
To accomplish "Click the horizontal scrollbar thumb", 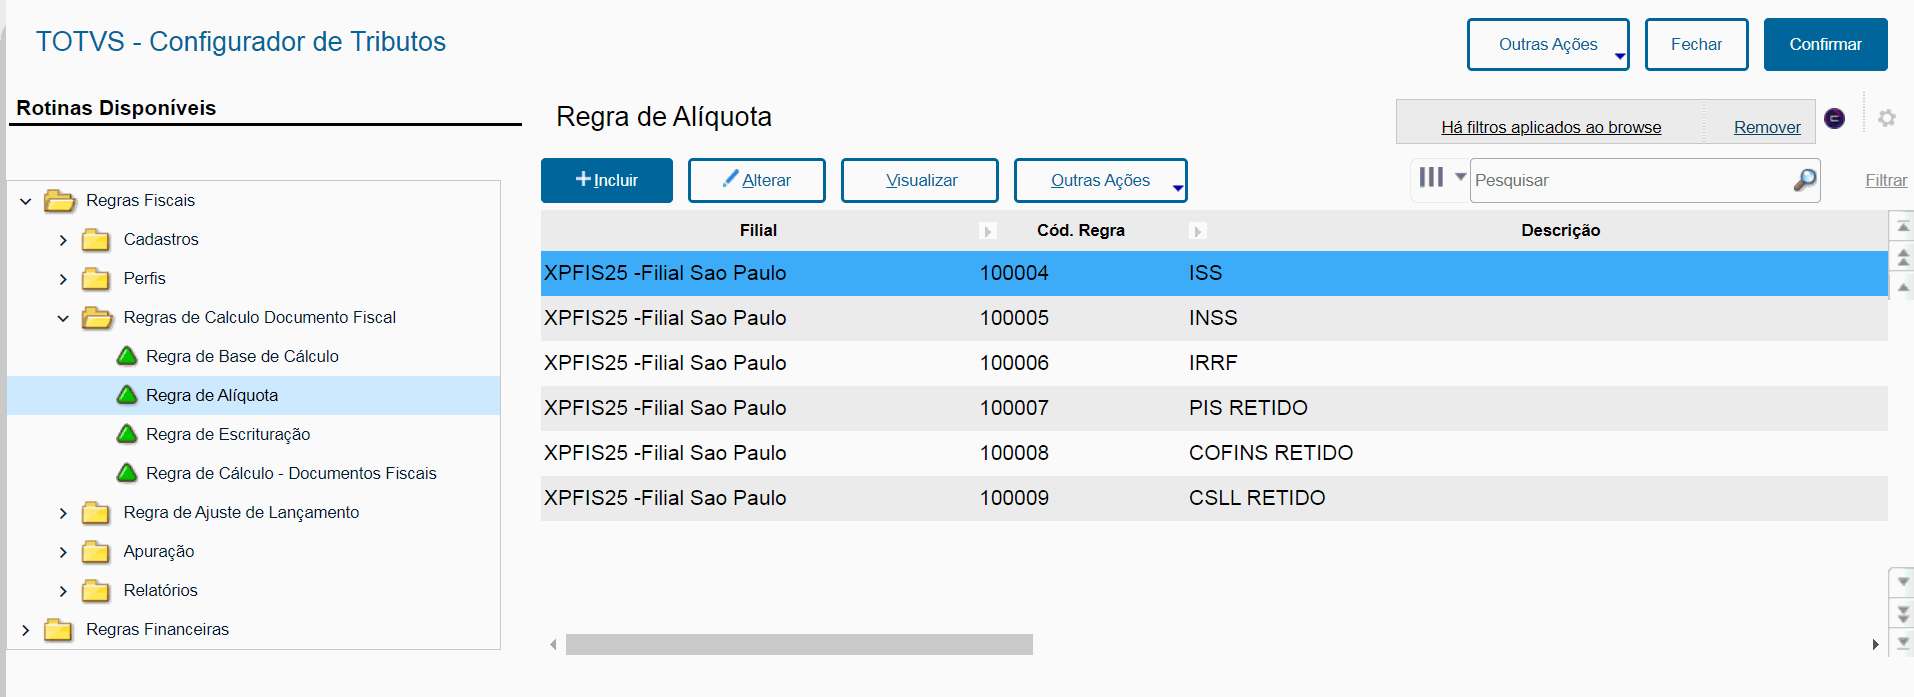I will pyautogui.click(x=798, y=645).
